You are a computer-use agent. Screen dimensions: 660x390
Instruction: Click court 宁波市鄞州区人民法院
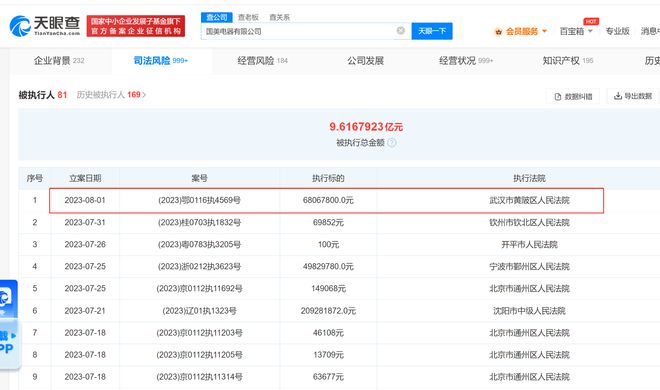point(529,266)
